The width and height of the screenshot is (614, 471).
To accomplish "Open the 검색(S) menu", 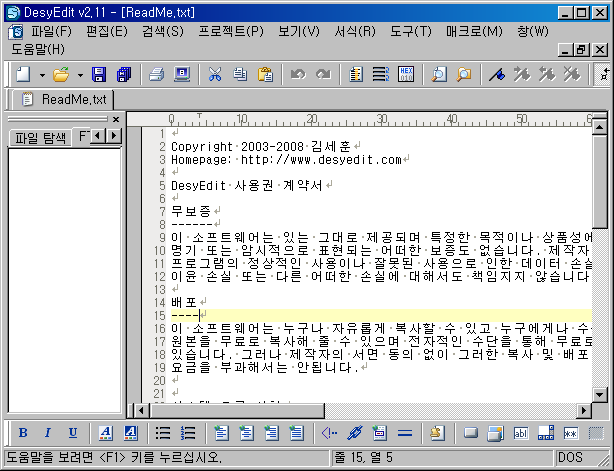I will pyautogui.click(x=163, y=31).
